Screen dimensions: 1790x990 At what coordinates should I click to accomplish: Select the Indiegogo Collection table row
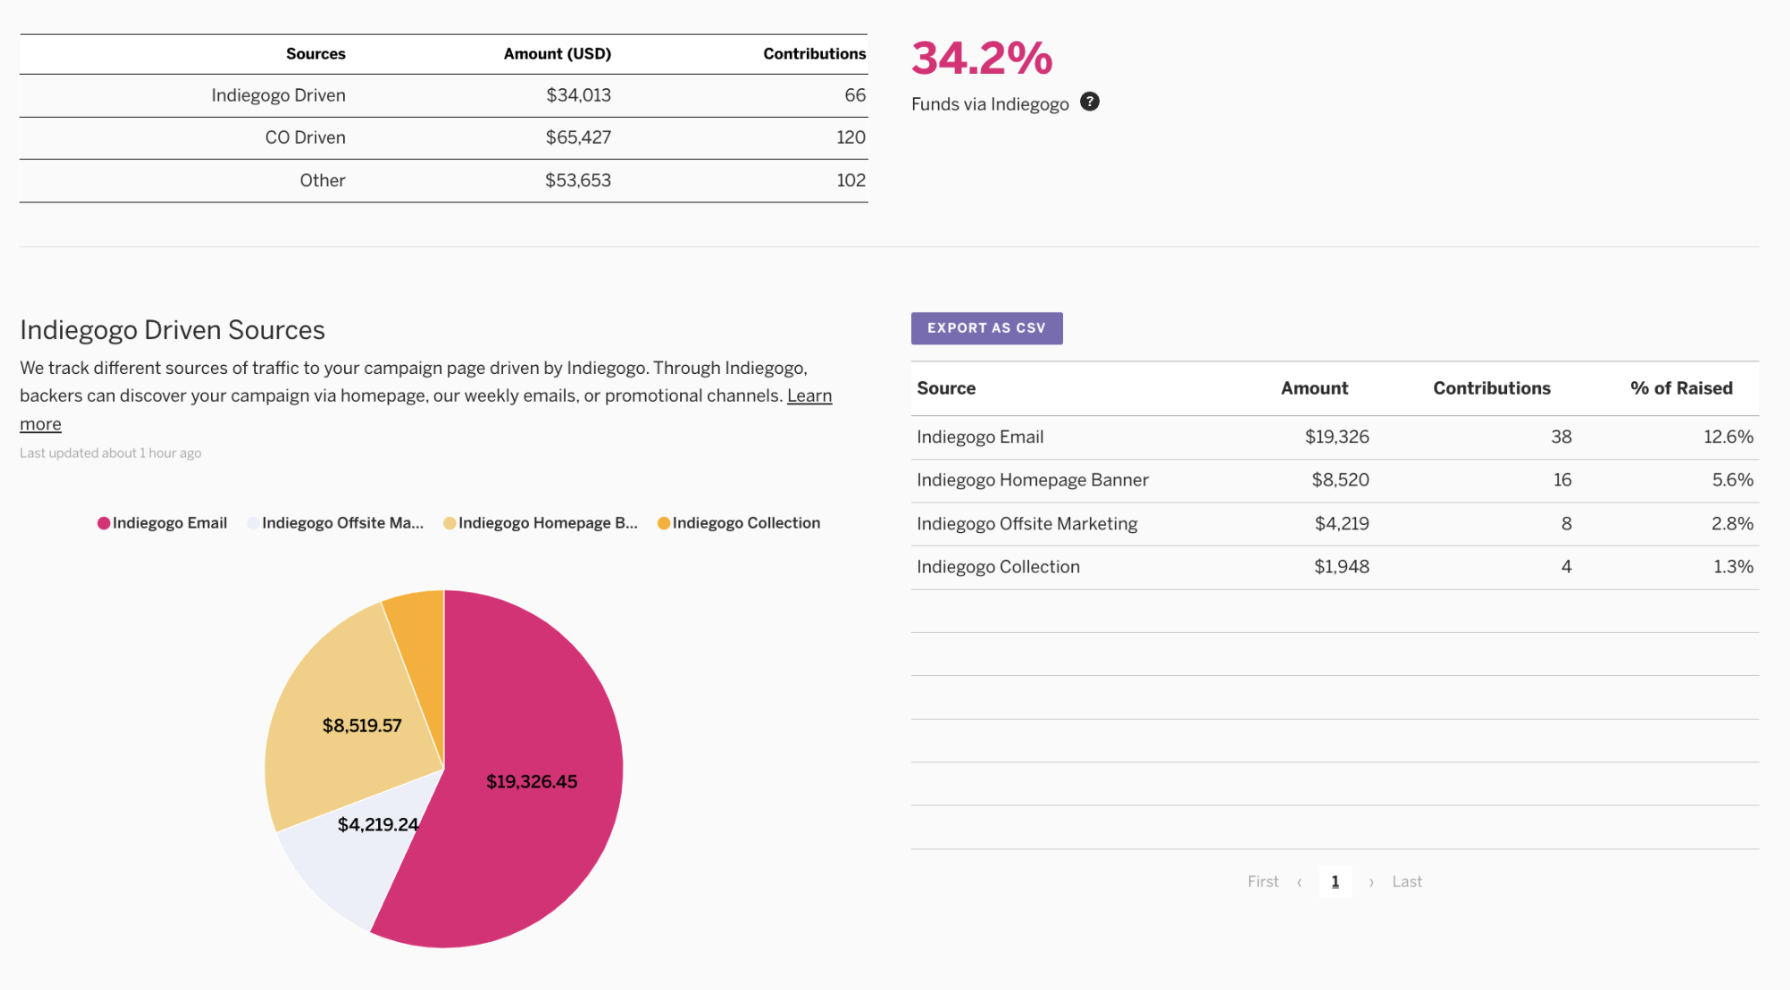(1335, 567)
